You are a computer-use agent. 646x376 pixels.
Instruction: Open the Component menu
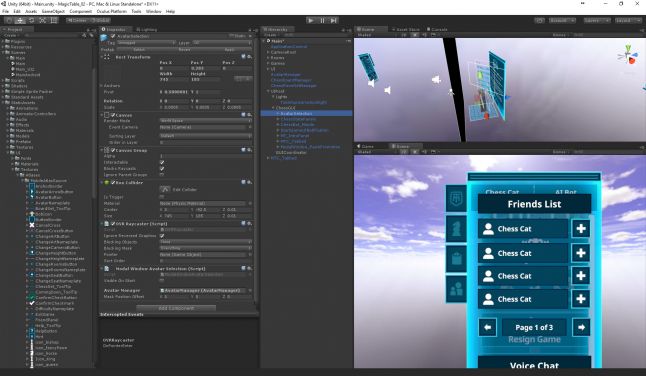[80, 12]
